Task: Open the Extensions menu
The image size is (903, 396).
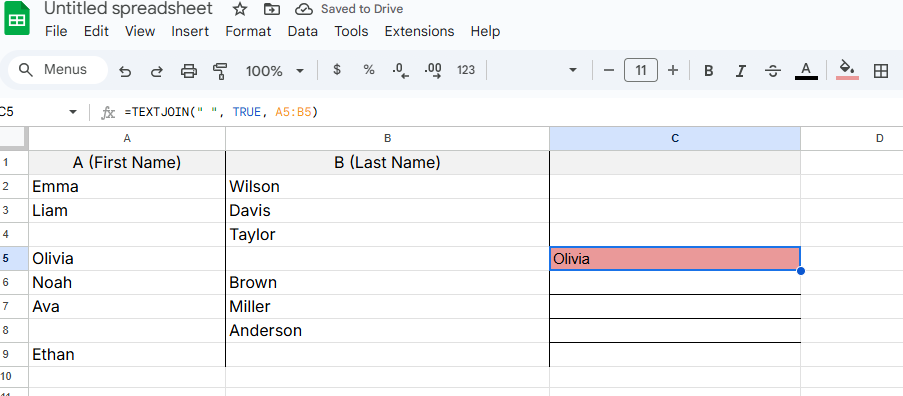Action: pos(419,31)
